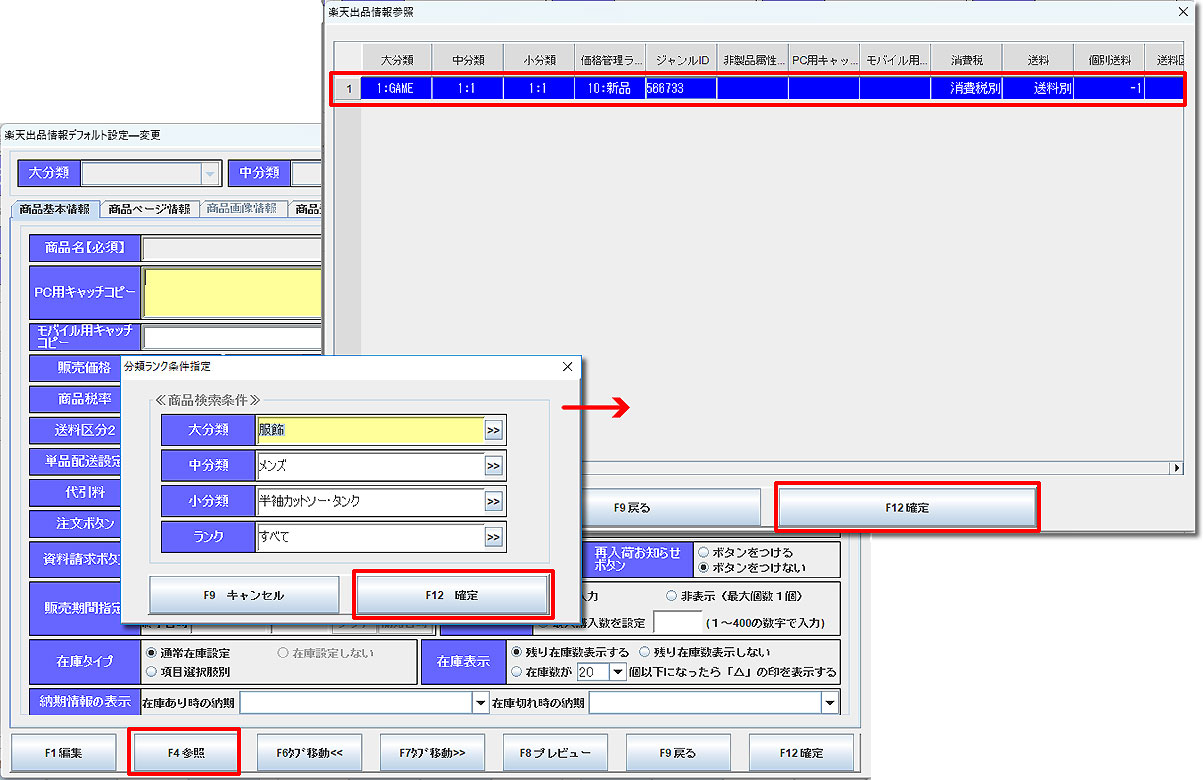This screenshot has width=1203, height=780.
Task: Select ボタンをつける for 再入荷お知らせ
Action: pyautogui.click(x=704, y=552)
